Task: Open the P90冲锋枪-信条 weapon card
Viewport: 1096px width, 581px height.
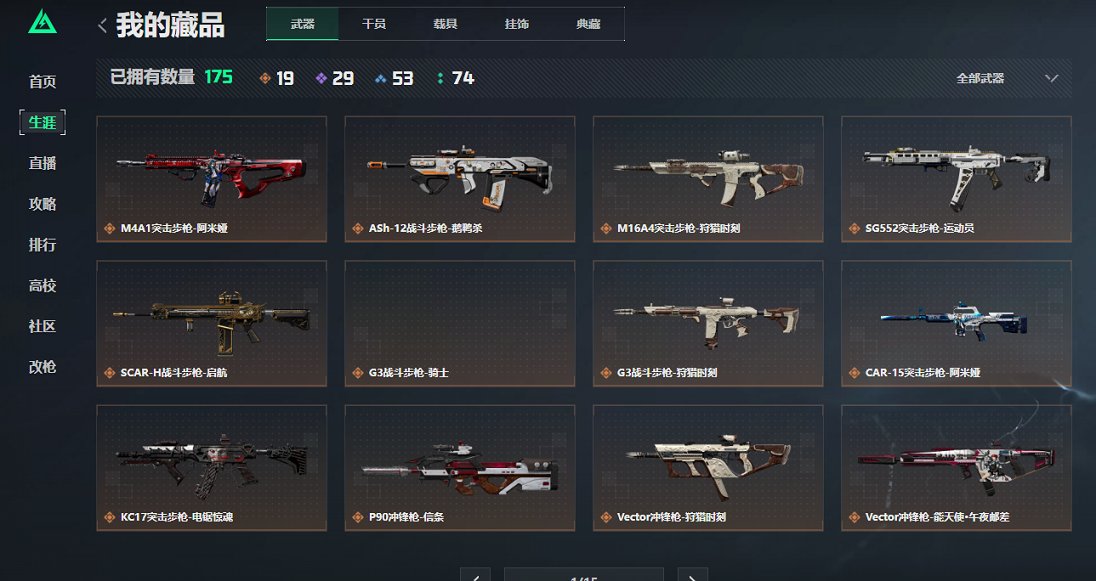Action: pyautogui.click(x=460, y=468)
